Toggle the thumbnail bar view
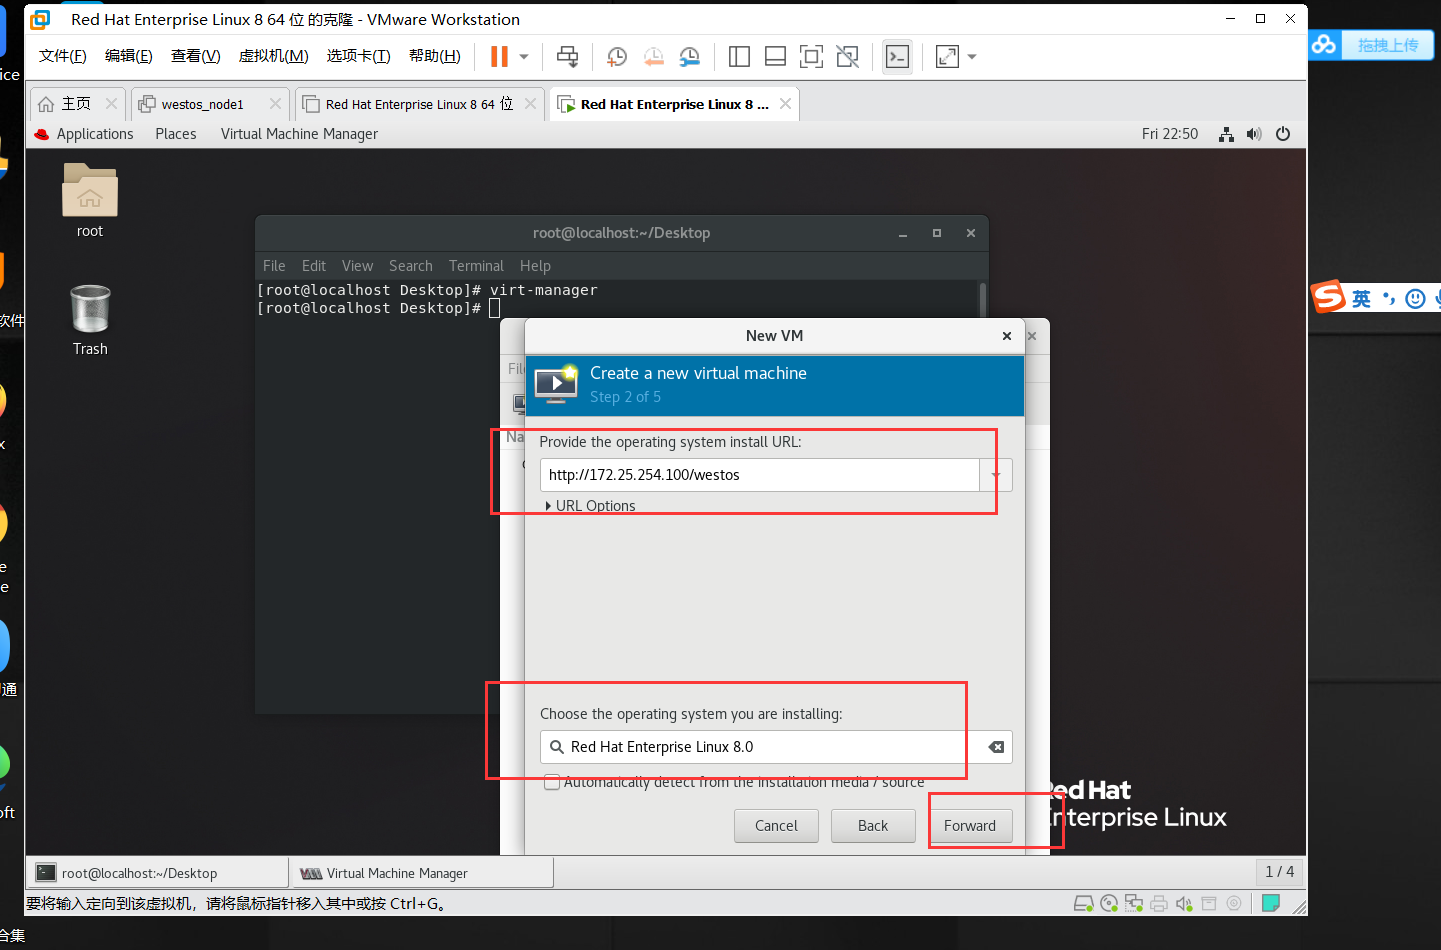 pyautogui.click(x=775, y=57)
